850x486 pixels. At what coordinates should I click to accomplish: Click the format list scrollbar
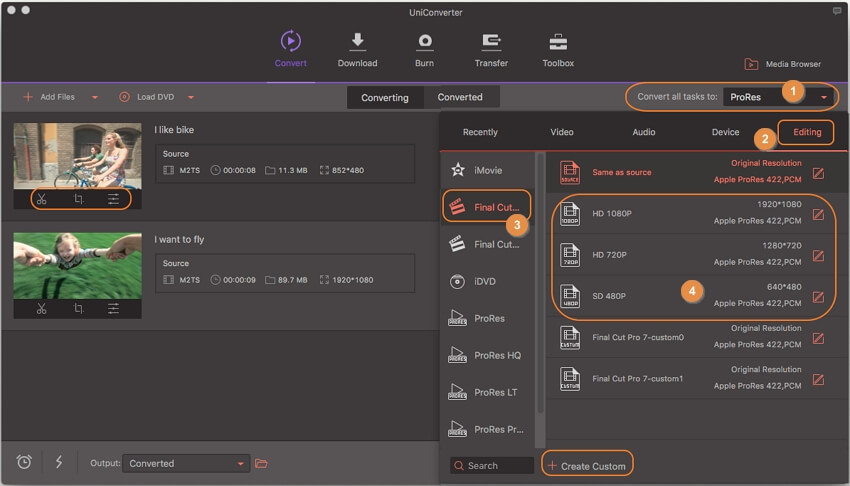click(540, 282)
